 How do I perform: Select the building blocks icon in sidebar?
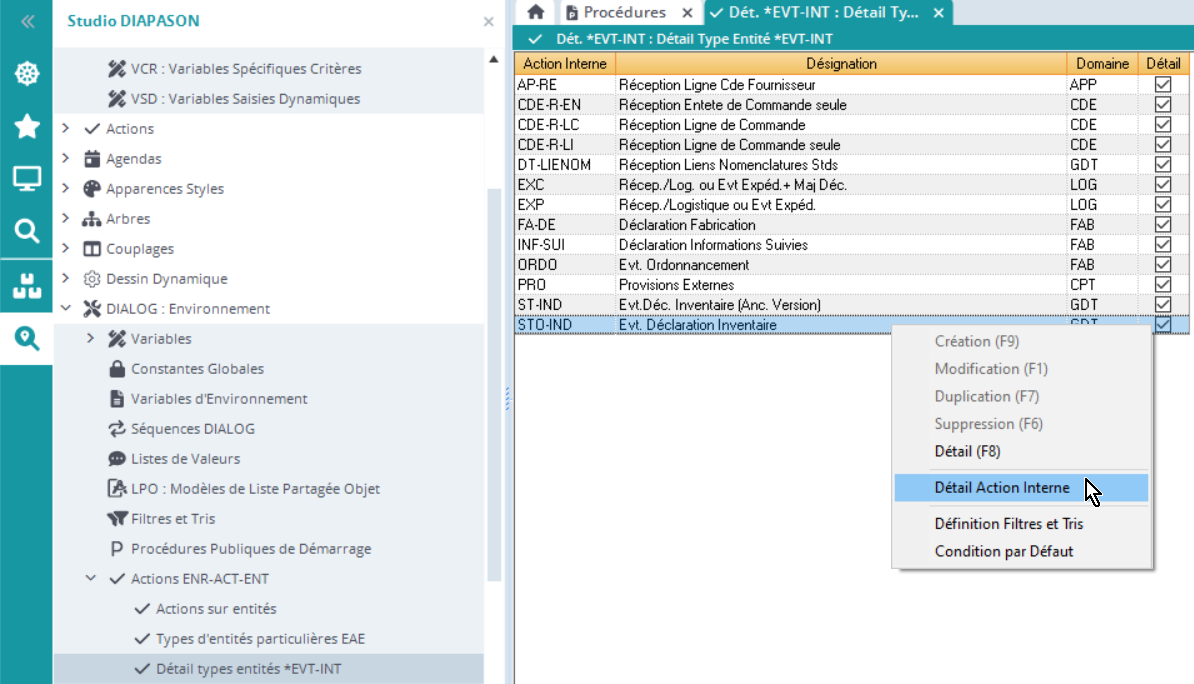tap(26, 285)
